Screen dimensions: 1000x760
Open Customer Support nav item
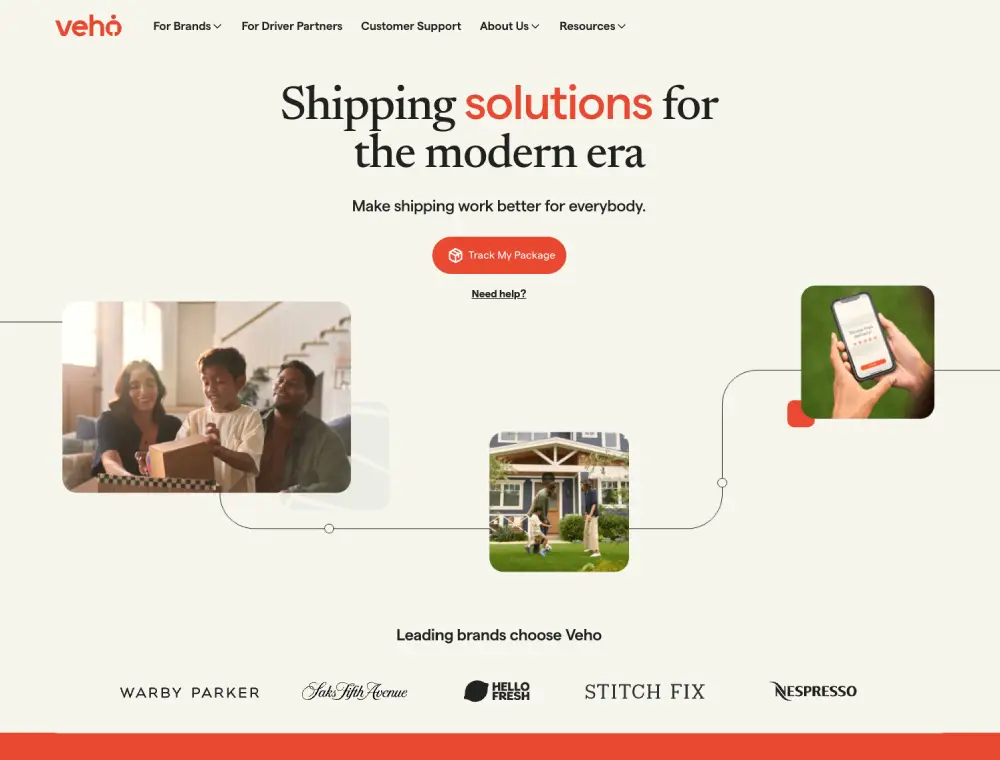411,26
